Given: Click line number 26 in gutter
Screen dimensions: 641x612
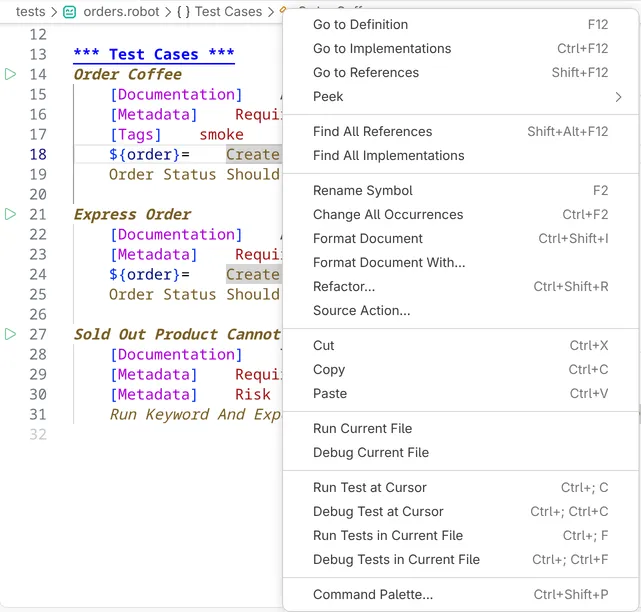Looking at the screenshot, I should [38, 314].
